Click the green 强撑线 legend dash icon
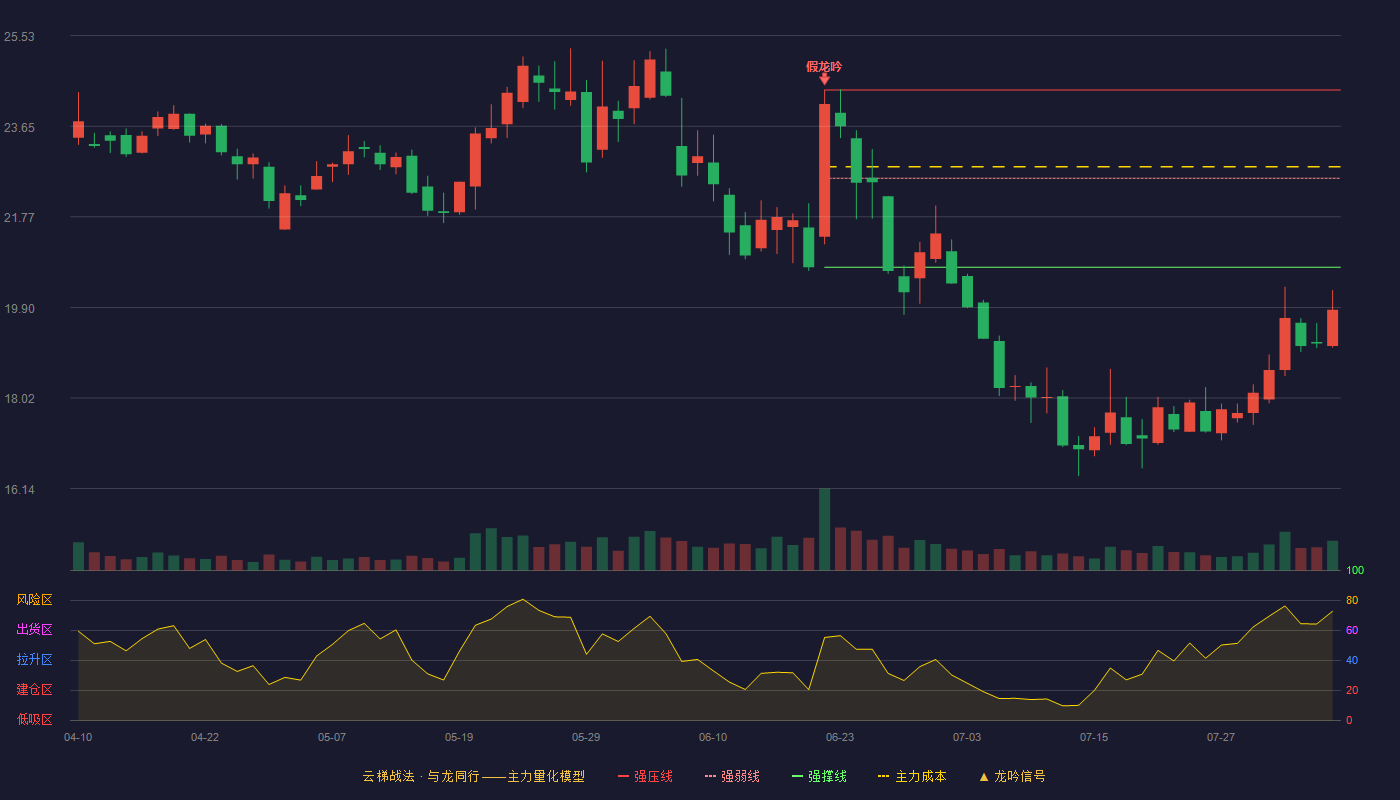This screenshot has height=800, width=1400. (x=797, y=777)
